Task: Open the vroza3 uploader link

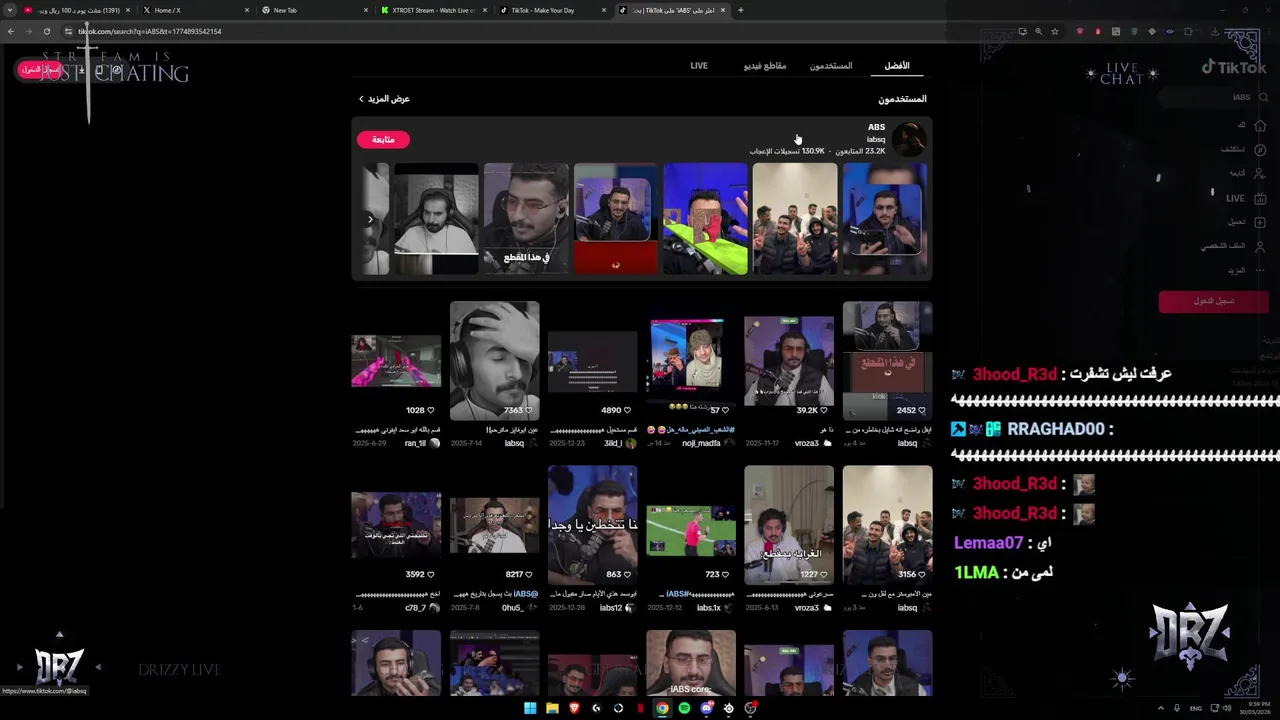Action: (806, 443)
